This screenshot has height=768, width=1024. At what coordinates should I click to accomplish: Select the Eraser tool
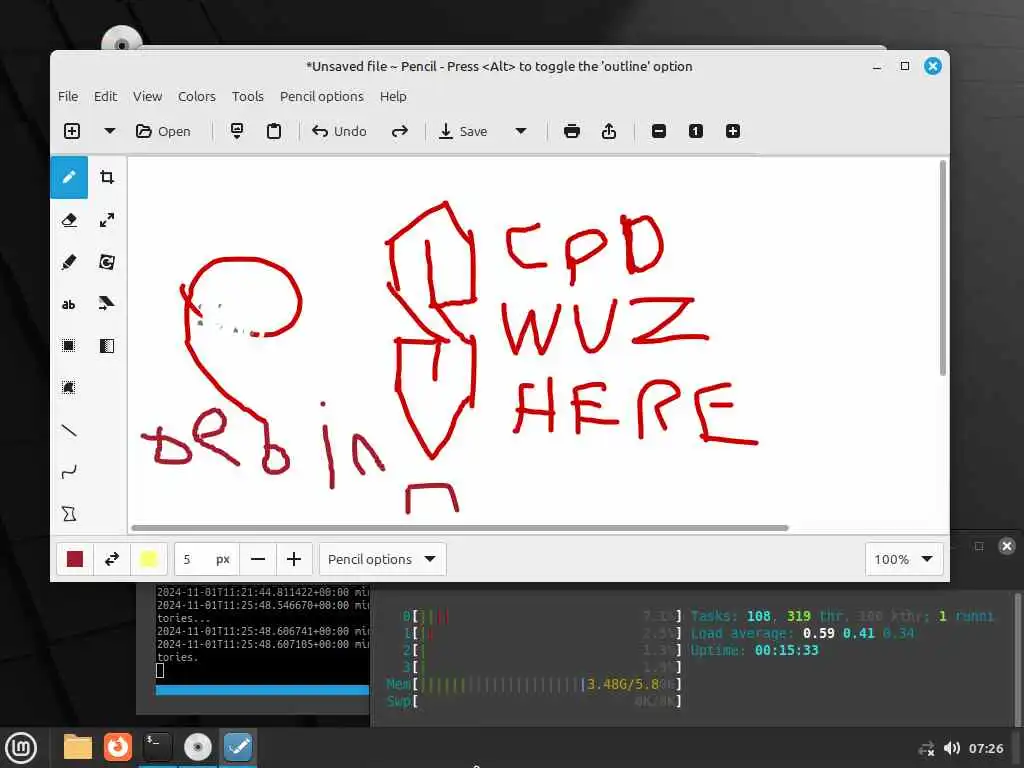tap(69, 220)
